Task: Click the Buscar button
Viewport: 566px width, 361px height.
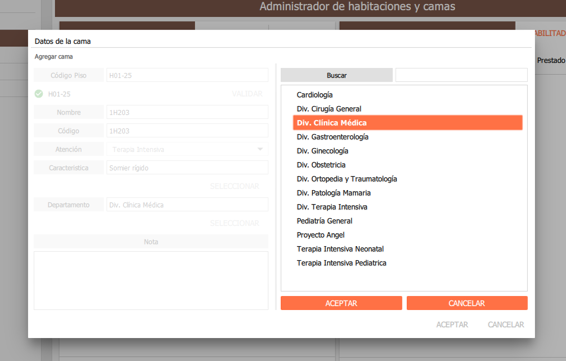Action: click(336, 75)
